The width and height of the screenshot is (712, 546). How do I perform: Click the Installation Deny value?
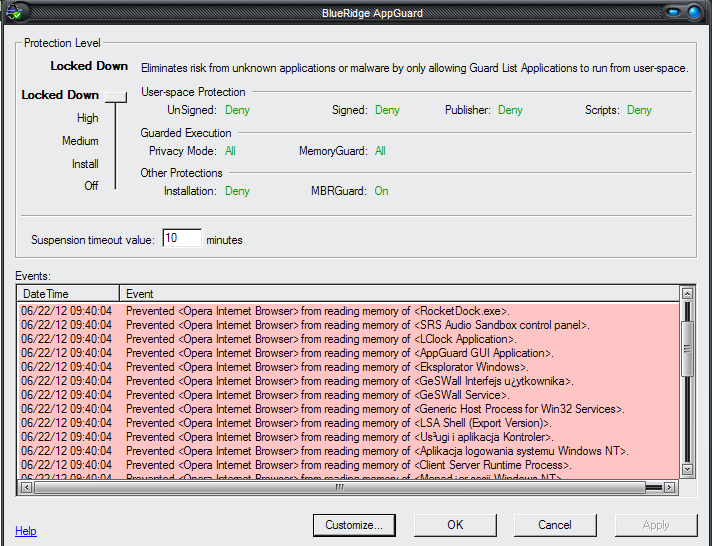pyautogui.click(x=237, y=191)
